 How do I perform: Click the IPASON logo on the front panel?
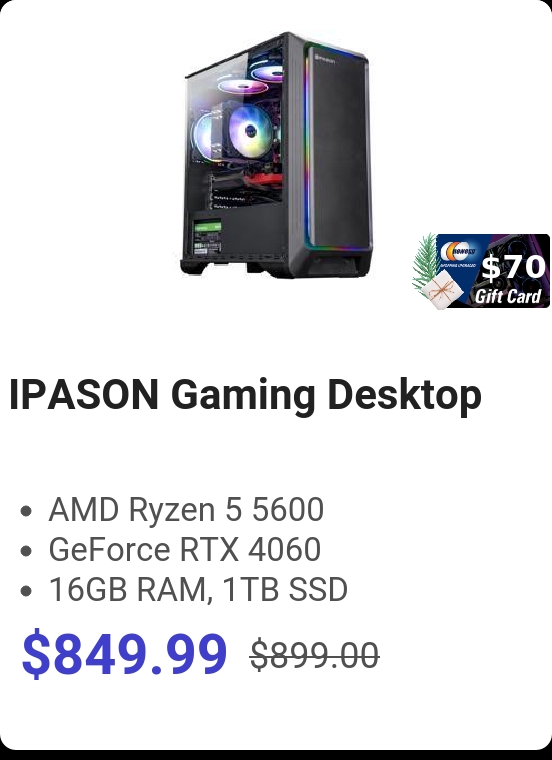[x=325, y=59]
